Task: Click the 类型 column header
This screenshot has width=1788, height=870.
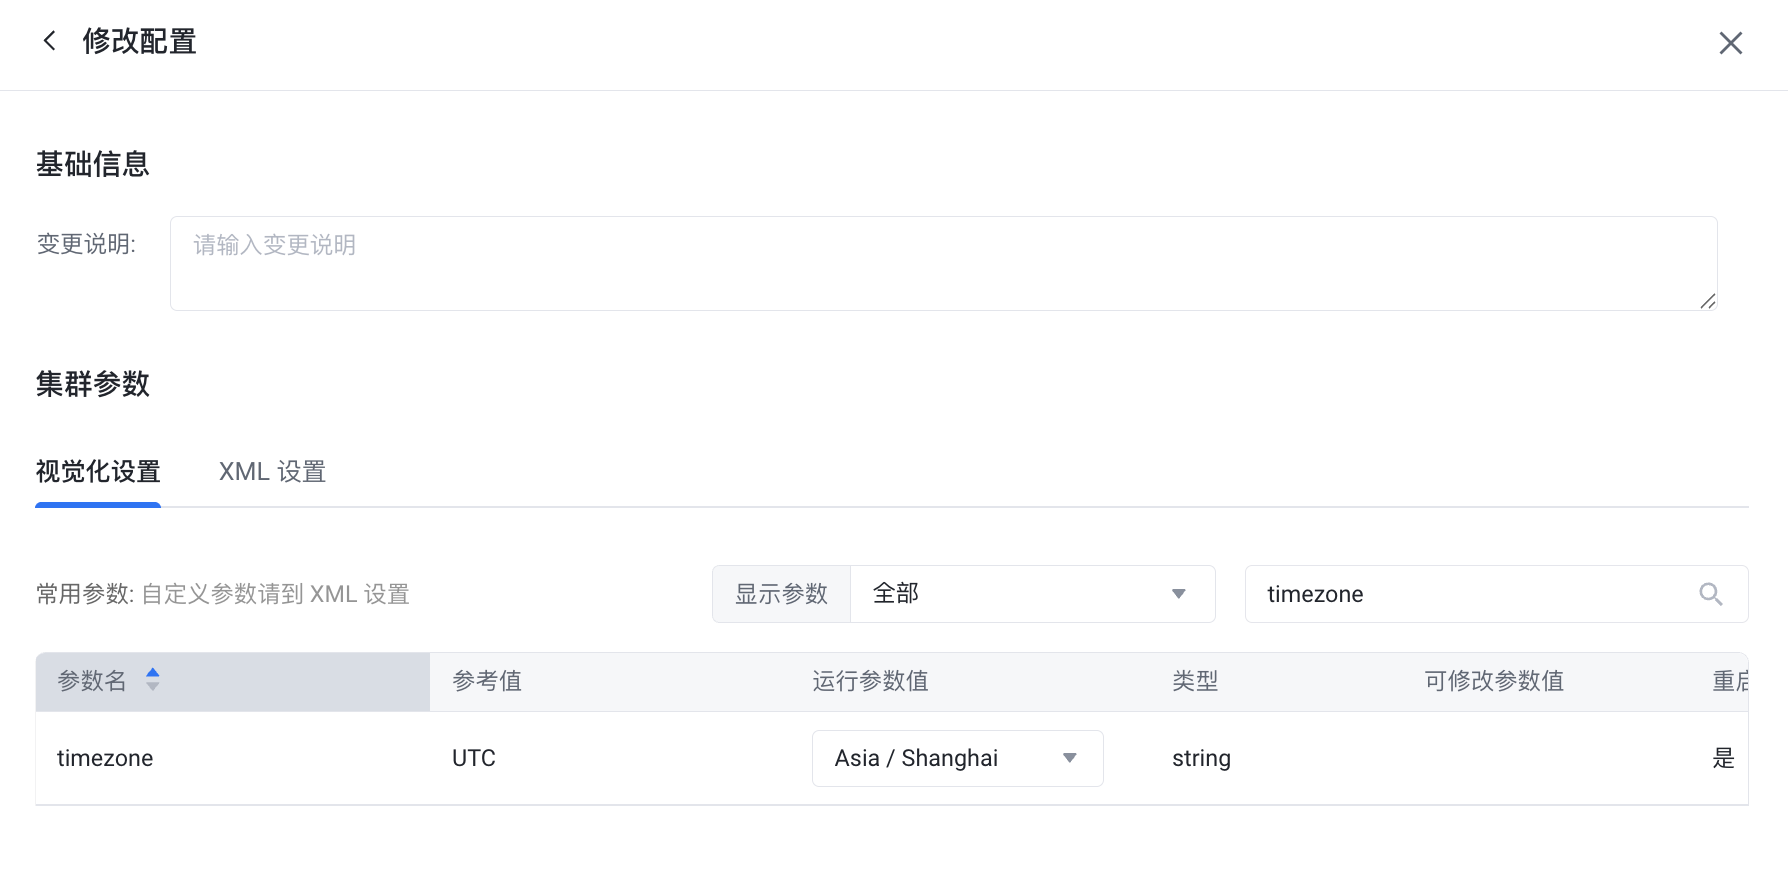Action: pyautogui.click(x=1195, y=681)
